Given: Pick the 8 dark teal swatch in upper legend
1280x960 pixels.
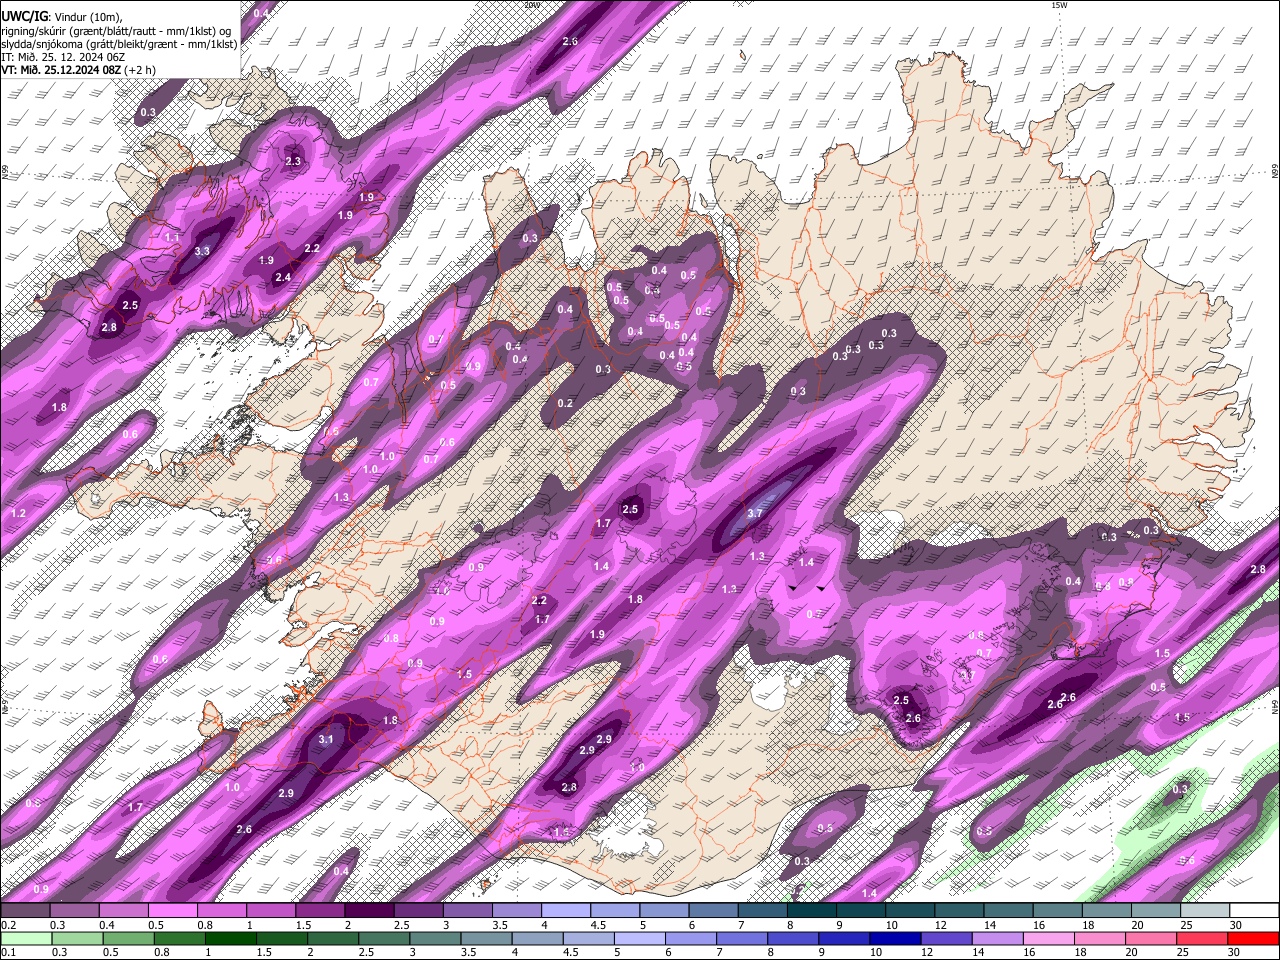Looking at the screenshot, I should pyautogui.click(x=811, y=911).
